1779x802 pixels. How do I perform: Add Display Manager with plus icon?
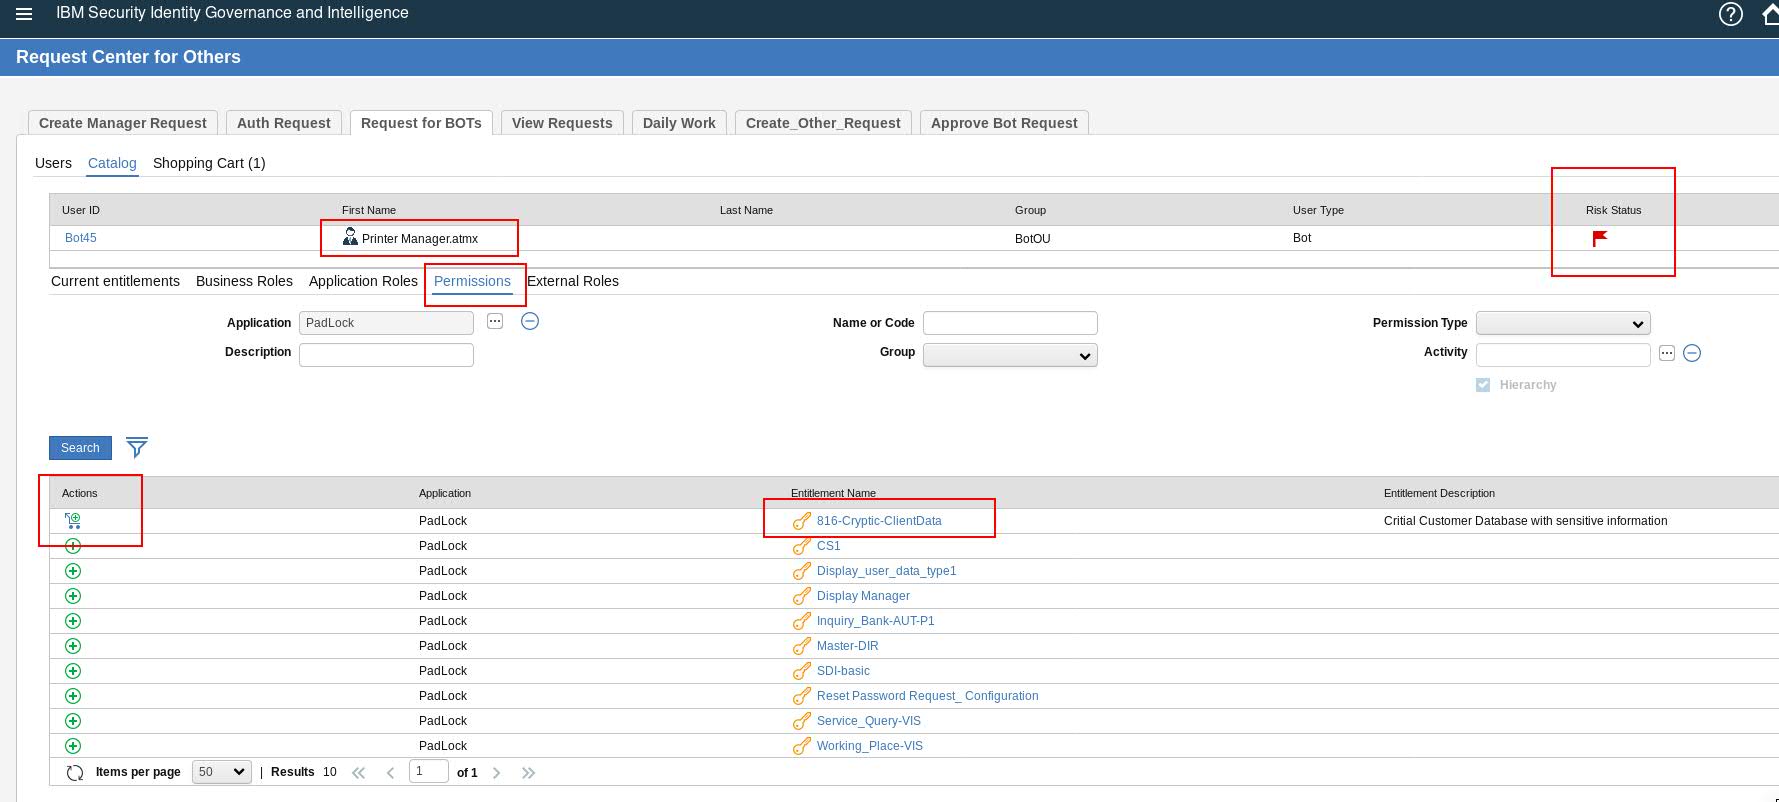click(73, 596)
